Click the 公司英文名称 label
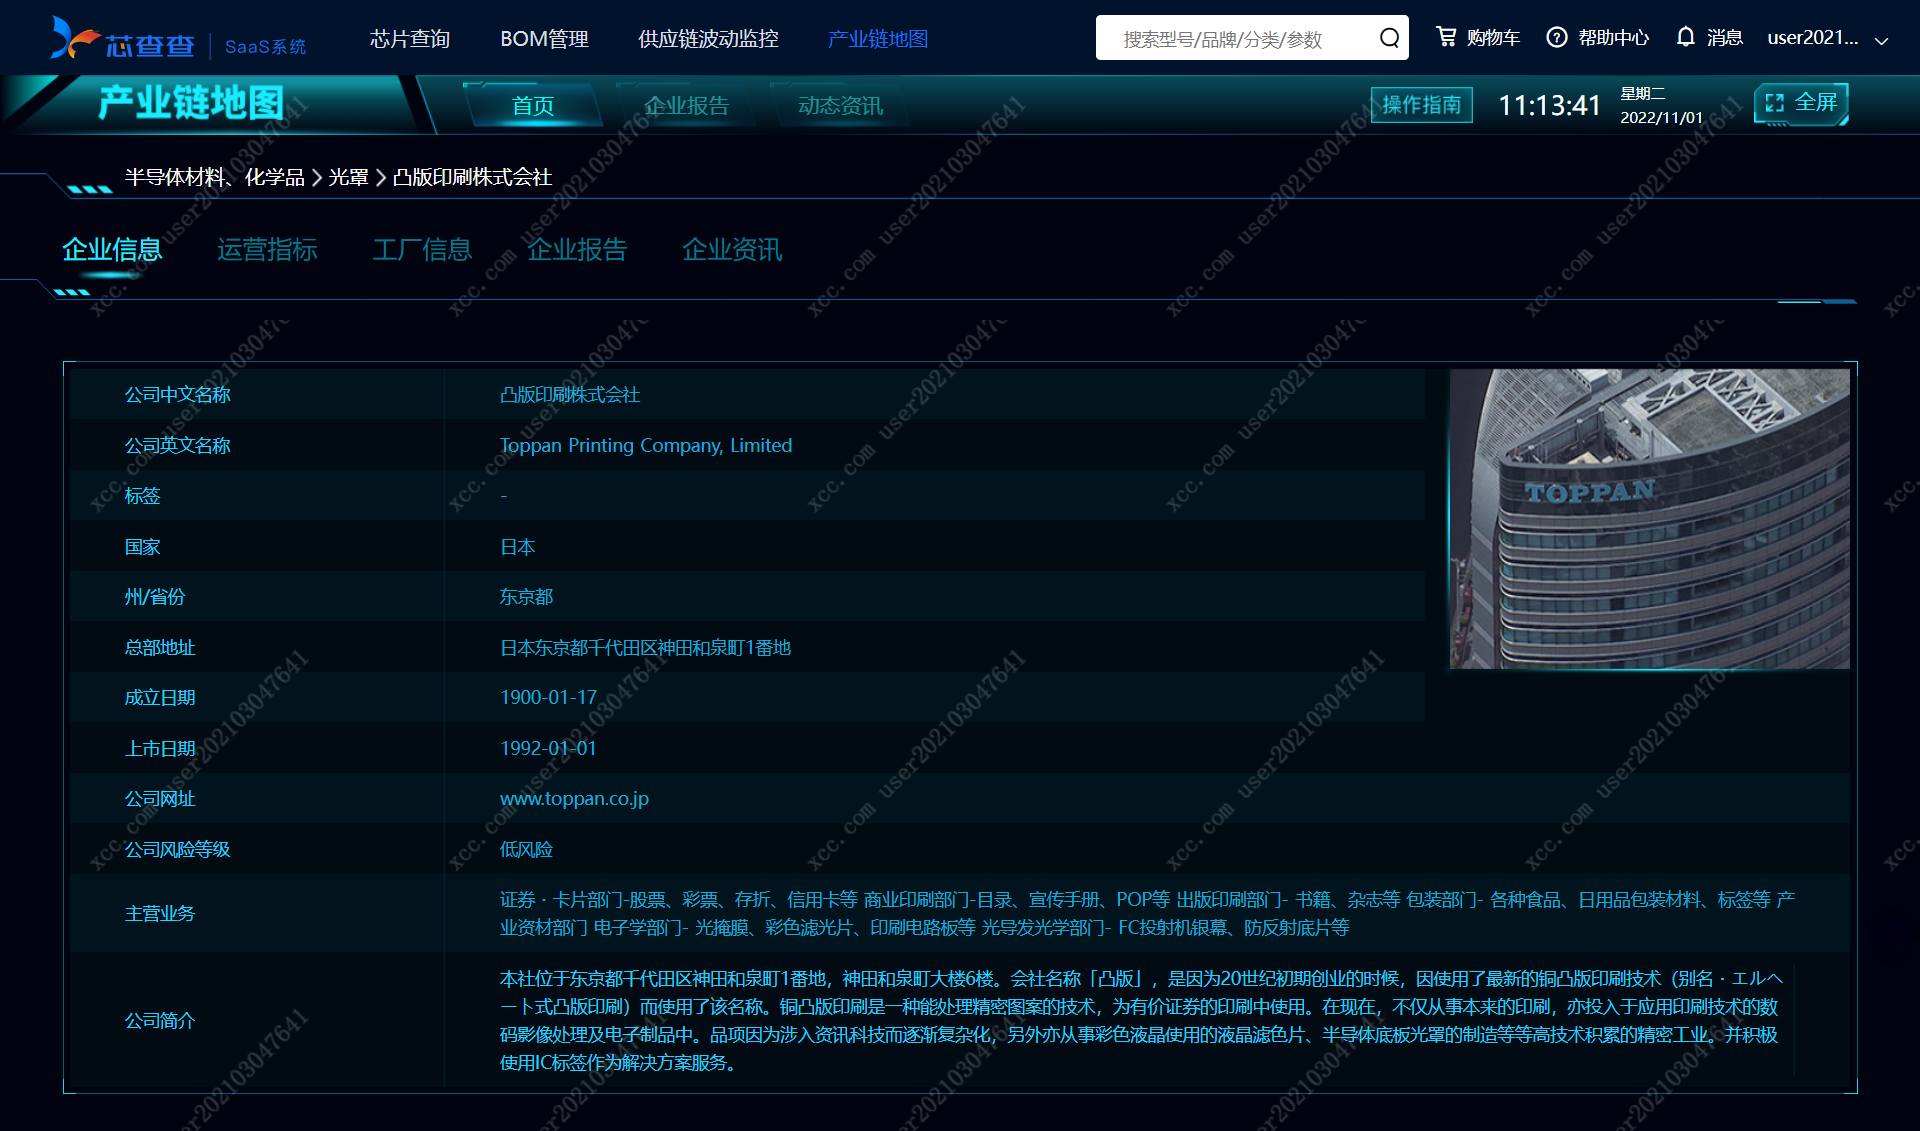 click(177, 446)
